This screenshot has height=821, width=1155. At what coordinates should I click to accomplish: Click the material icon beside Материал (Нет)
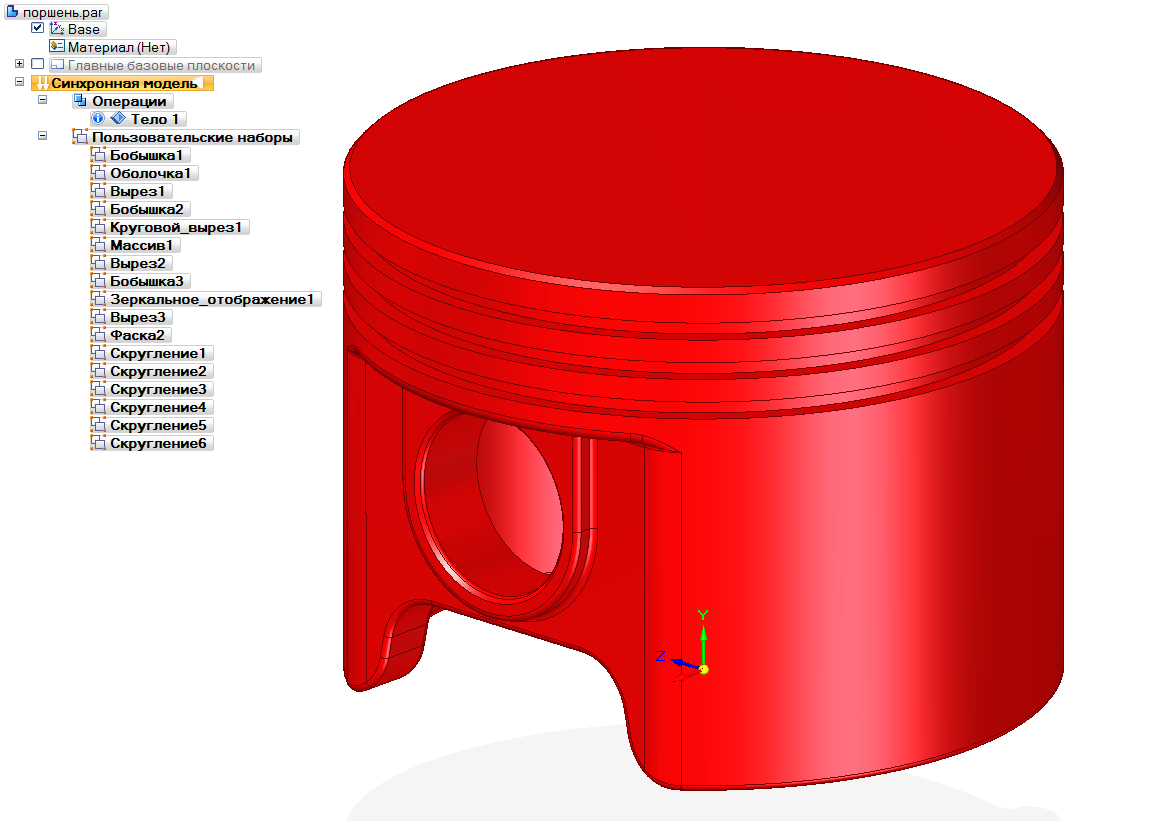pyautogui.click(x=57, y=46)
